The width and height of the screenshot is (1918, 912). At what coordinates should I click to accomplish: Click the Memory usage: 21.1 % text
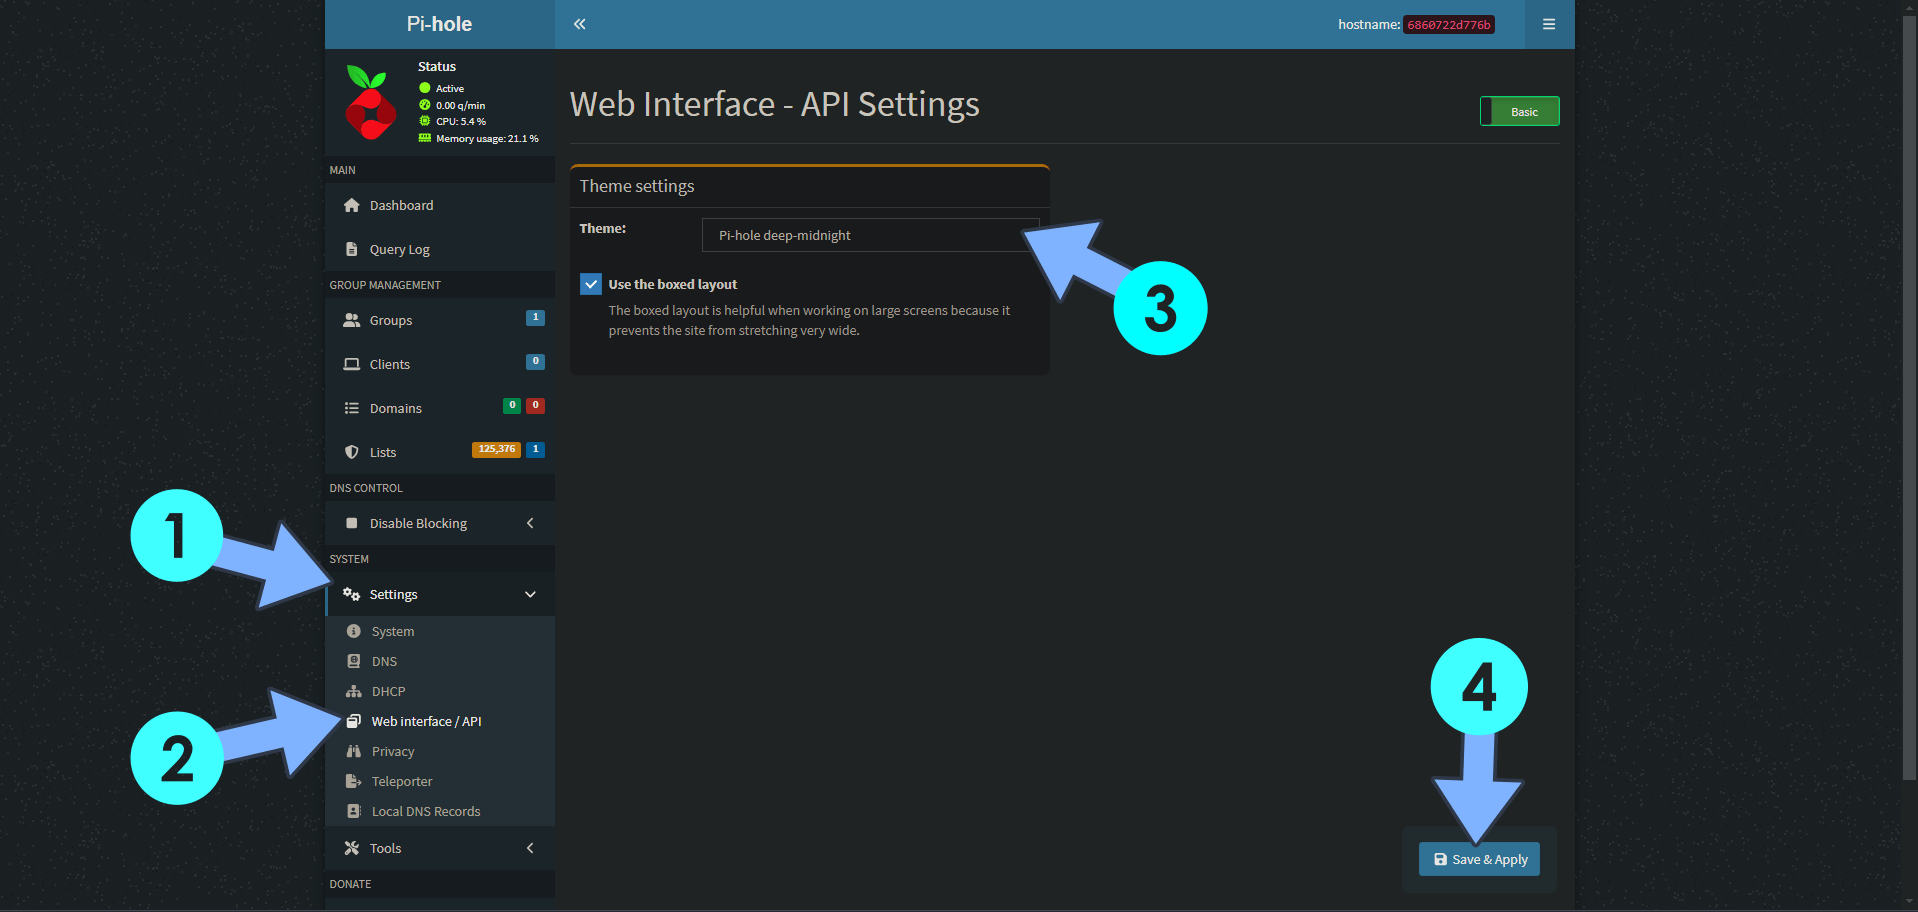point(487,138)
